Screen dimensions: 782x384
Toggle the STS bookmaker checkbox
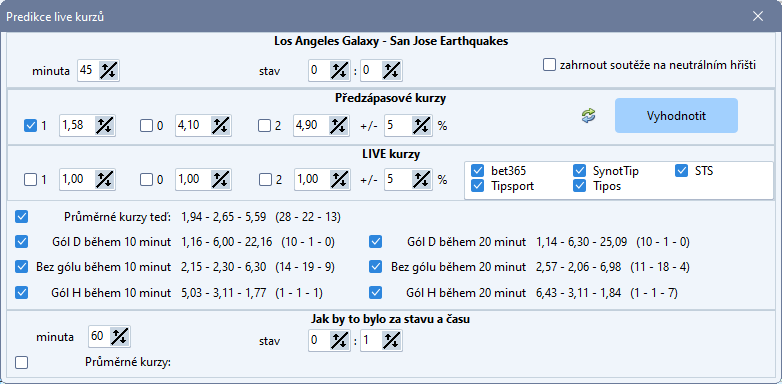(682, 171)
